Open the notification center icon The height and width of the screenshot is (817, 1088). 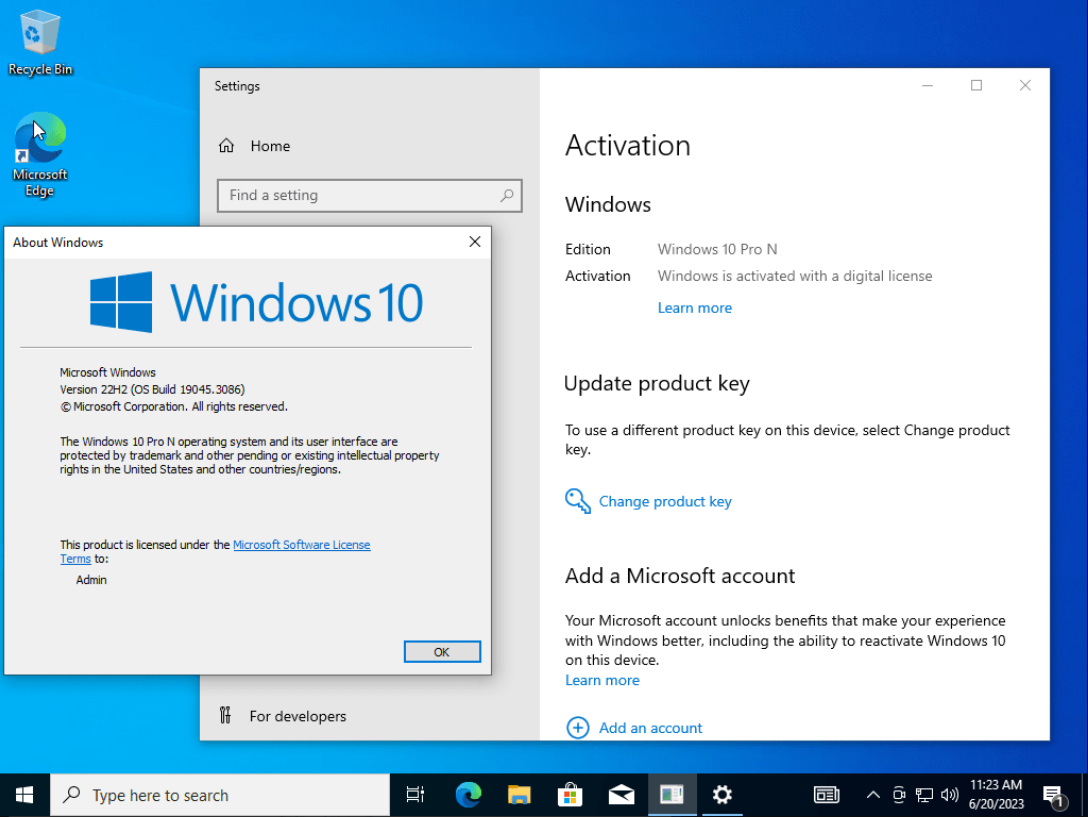coord(1054,796)
